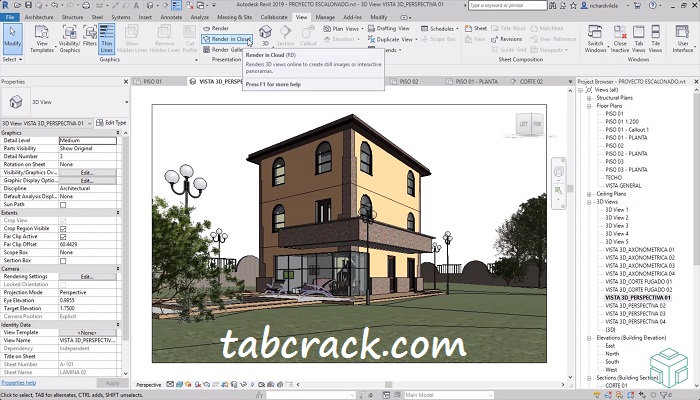Toggle Thin Lines display
Image resolution: width=700 pixels, height=400 pixels.
coord(106,39)
